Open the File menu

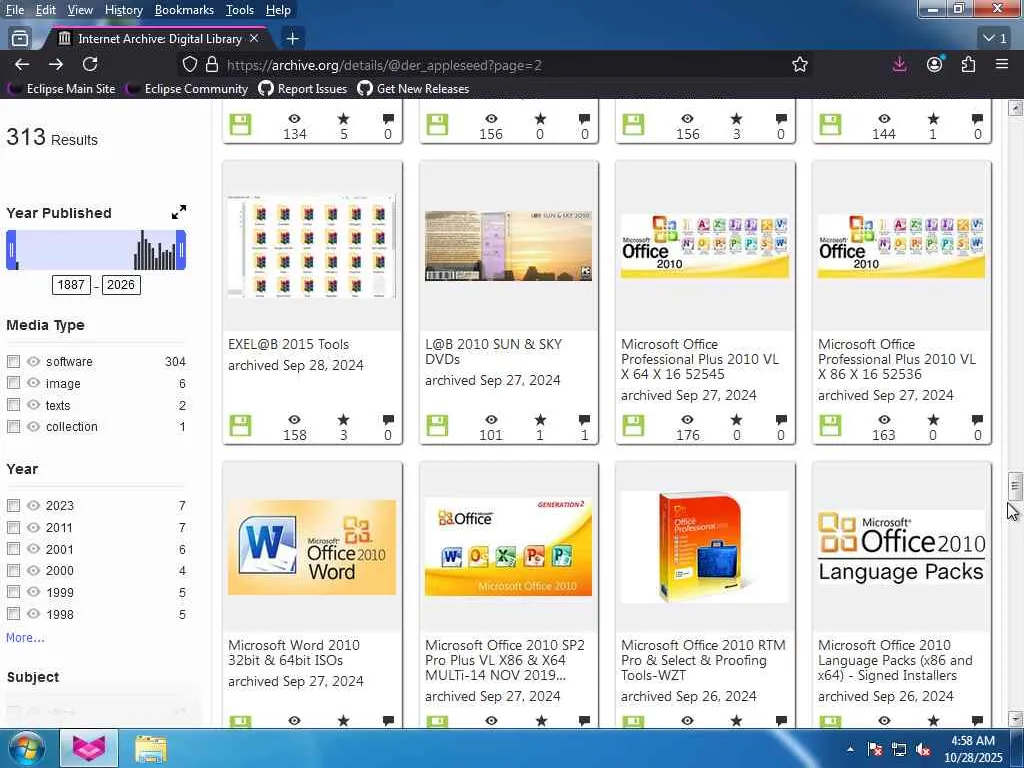point(14,10)
